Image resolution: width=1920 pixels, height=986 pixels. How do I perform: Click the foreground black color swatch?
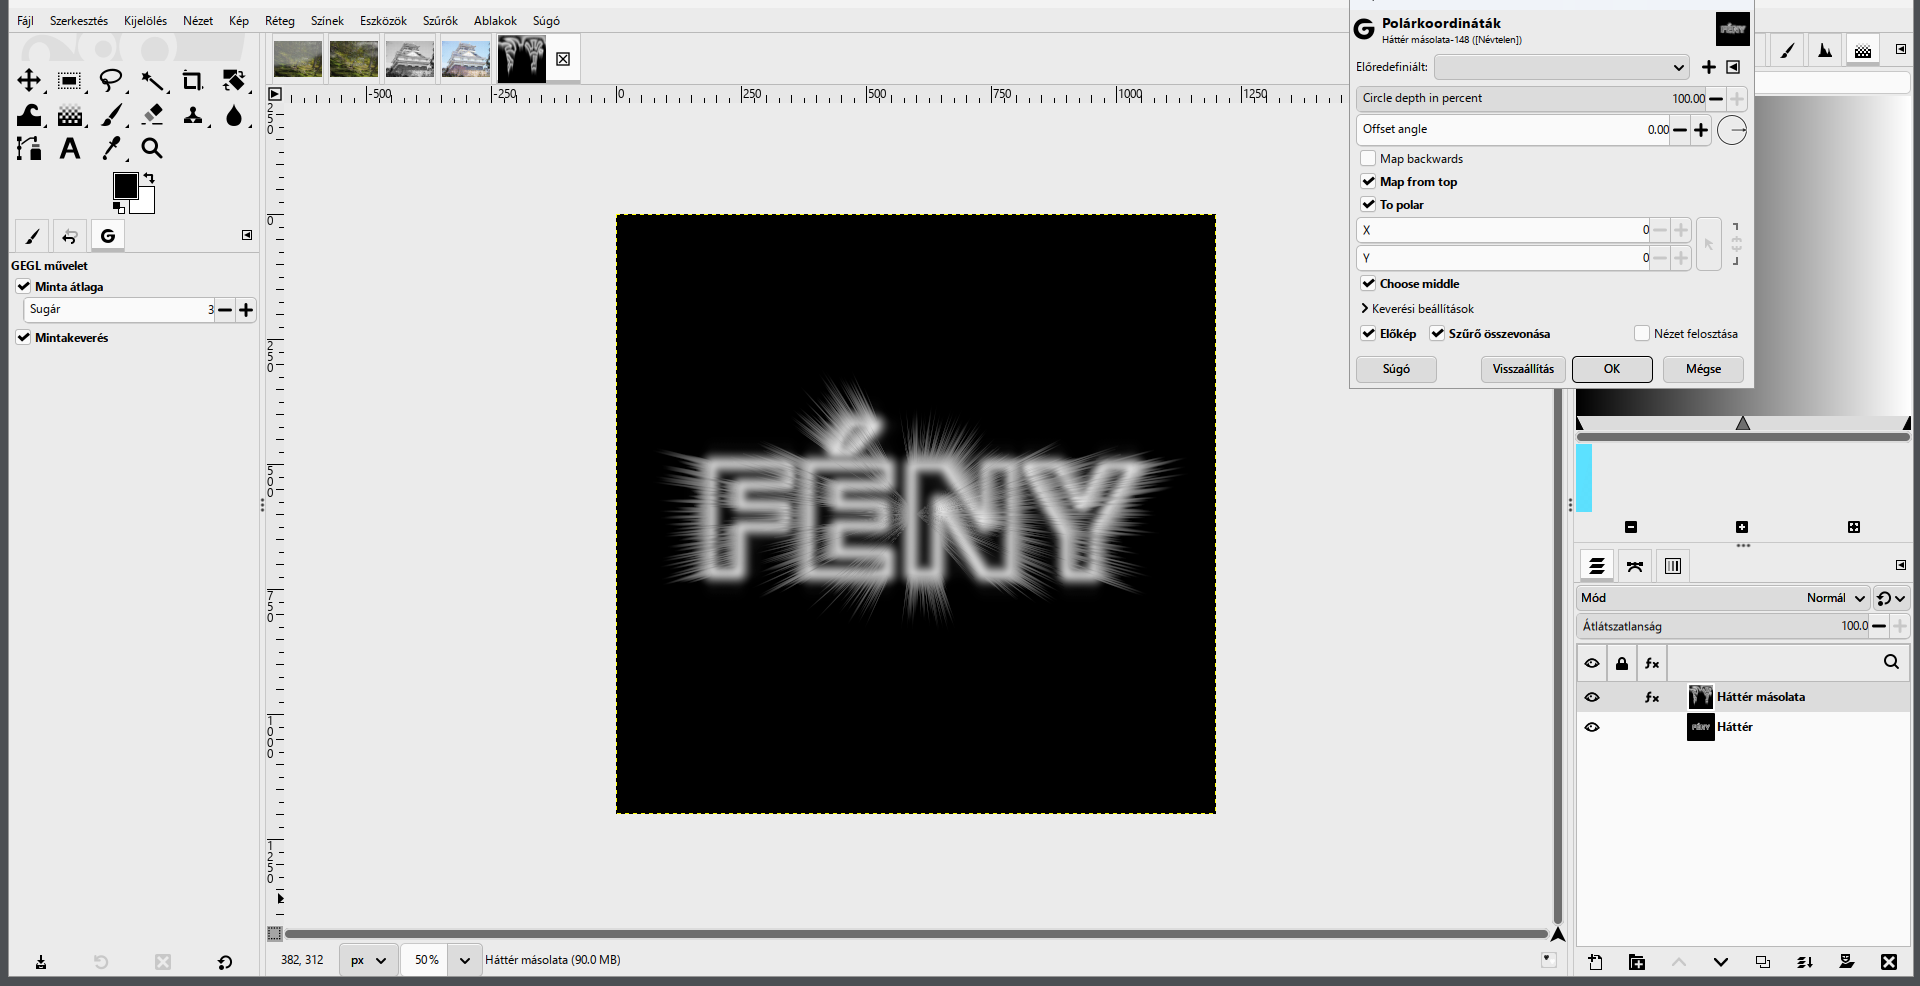(x=125, y=186)
